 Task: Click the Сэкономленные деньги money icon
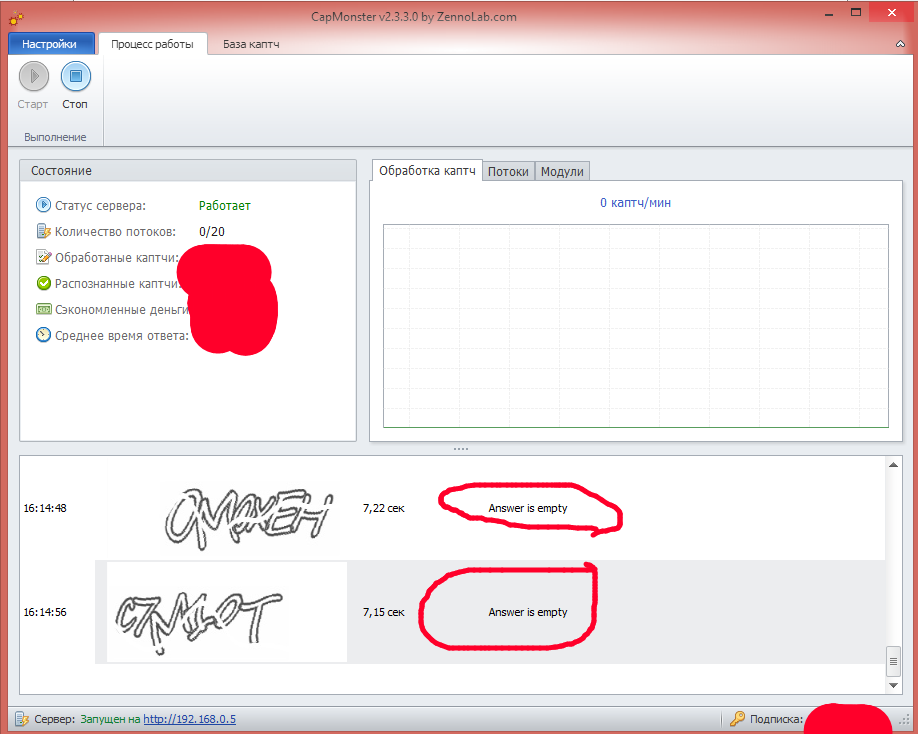tap(43, 309)
